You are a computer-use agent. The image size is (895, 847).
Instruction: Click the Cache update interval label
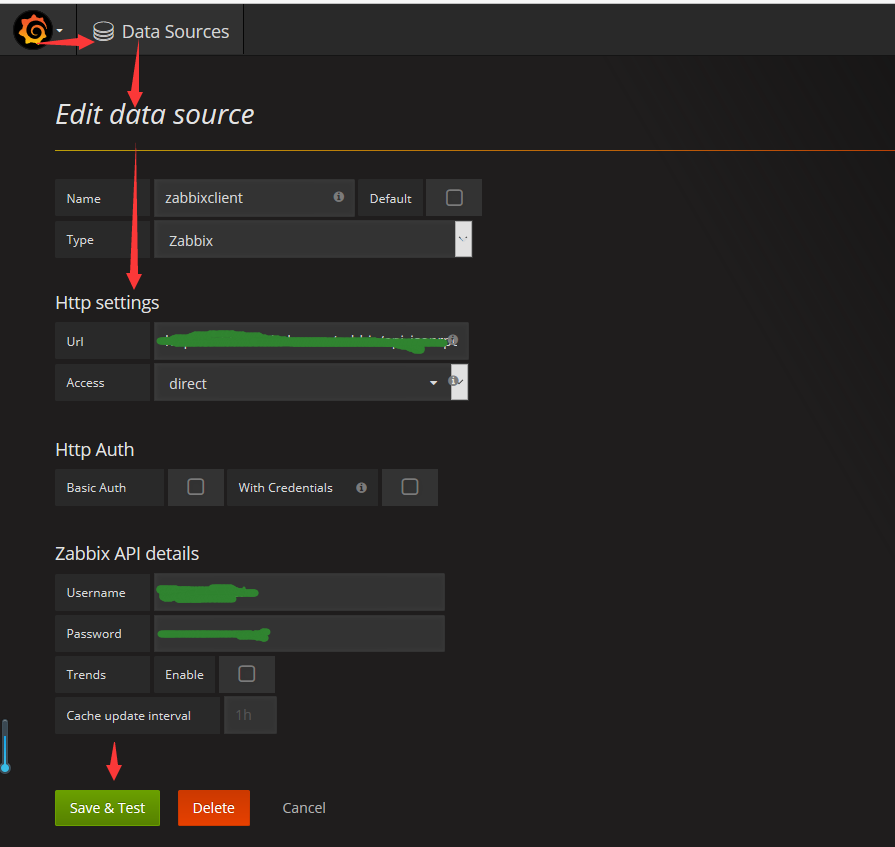pyautogui.click(x=138, y=715)
